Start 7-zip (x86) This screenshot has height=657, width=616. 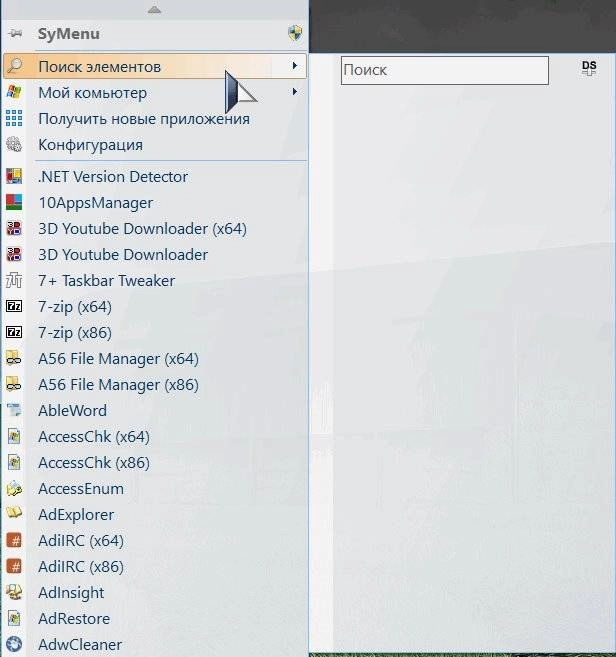coord(155,332)
